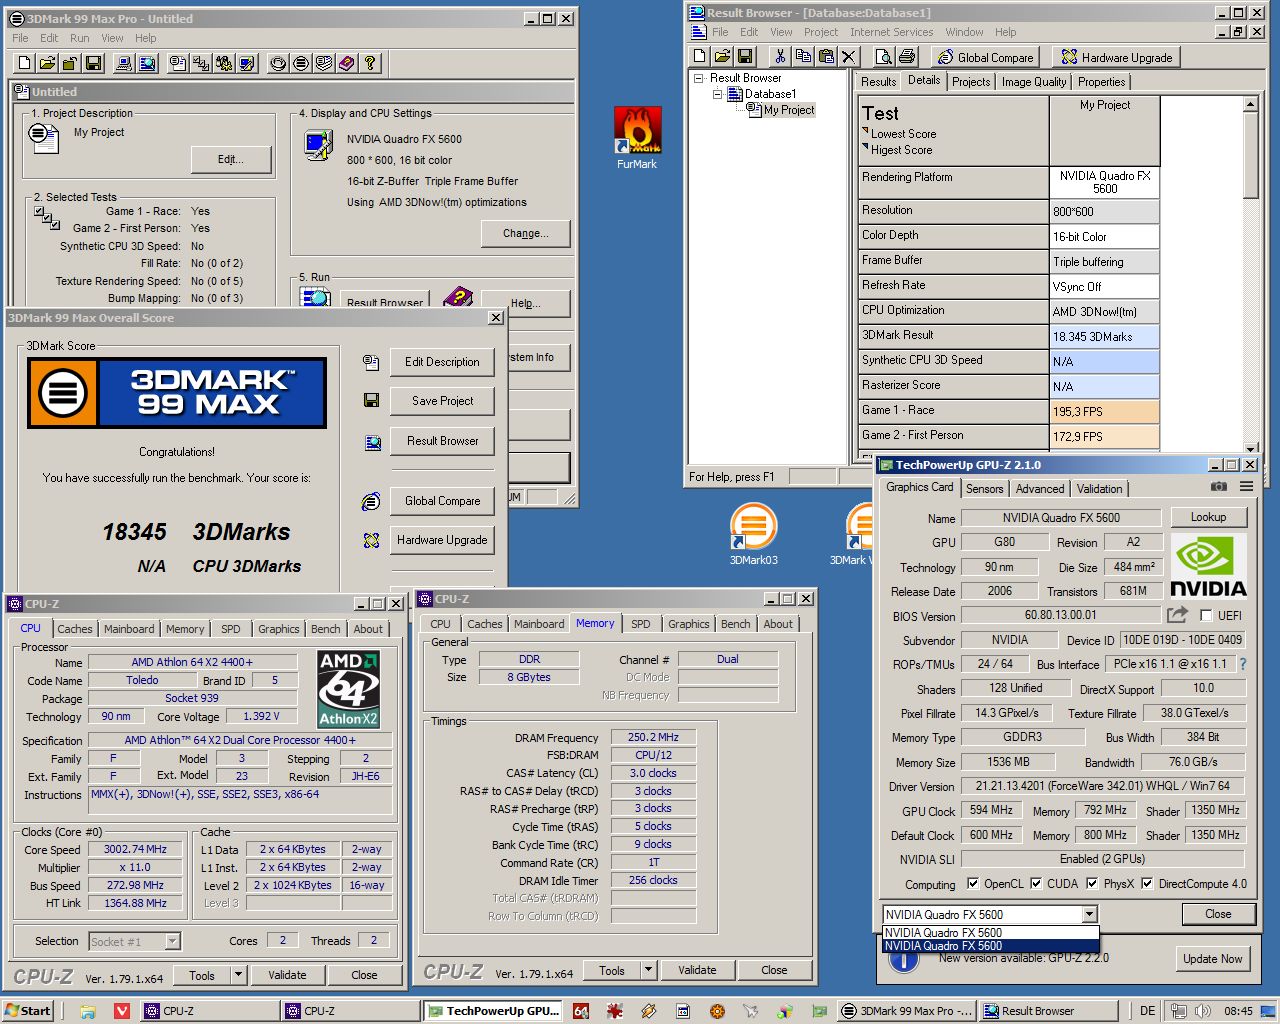Click the GPU-Z BIOS share/export icon
Viewport: 1280px width, 1024px height.
pos(1177,615)
